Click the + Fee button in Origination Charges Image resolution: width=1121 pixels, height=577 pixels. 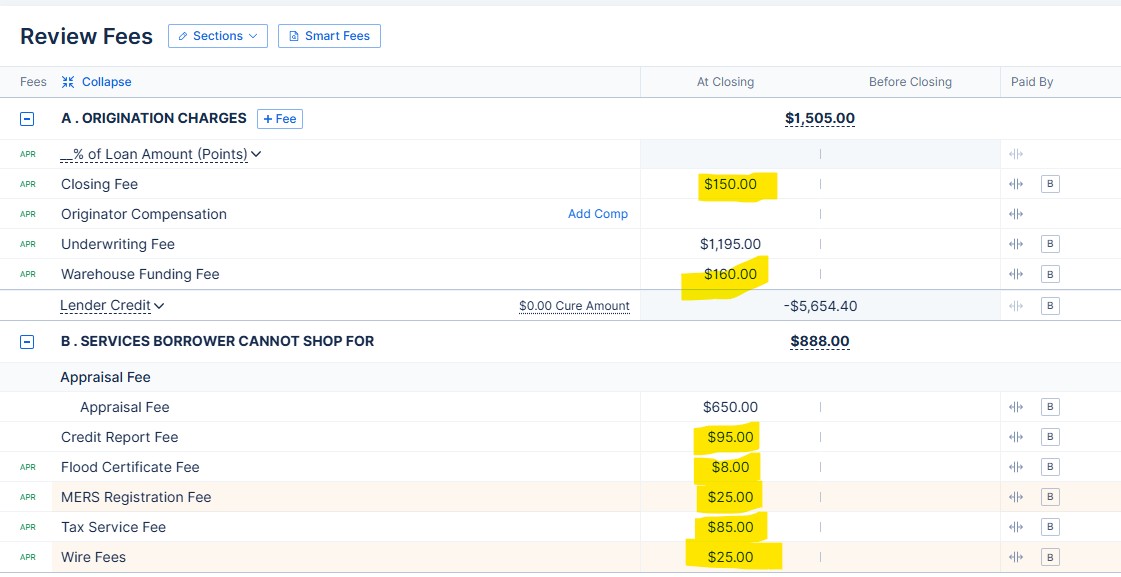coord(280,119)
